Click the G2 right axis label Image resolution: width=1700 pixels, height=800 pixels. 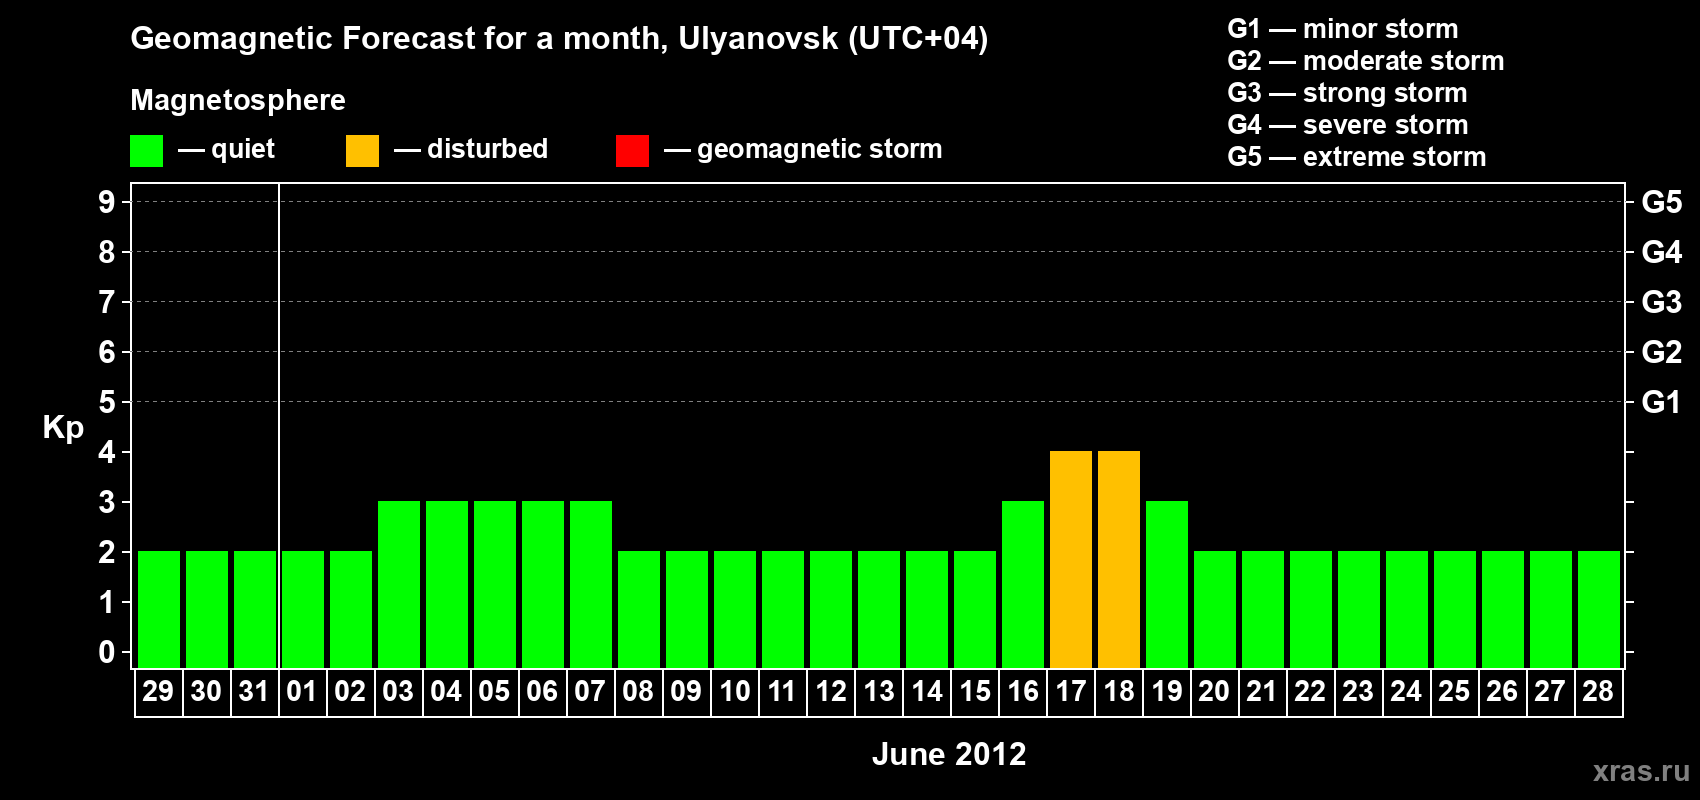click(1662, 352)
